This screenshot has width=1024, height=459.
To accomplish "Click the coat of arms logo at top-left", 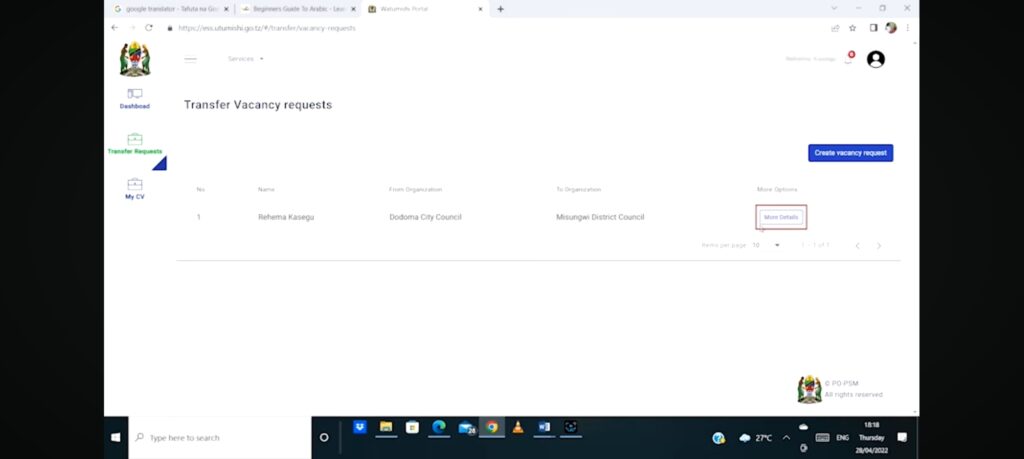I will tap(135, 60).
